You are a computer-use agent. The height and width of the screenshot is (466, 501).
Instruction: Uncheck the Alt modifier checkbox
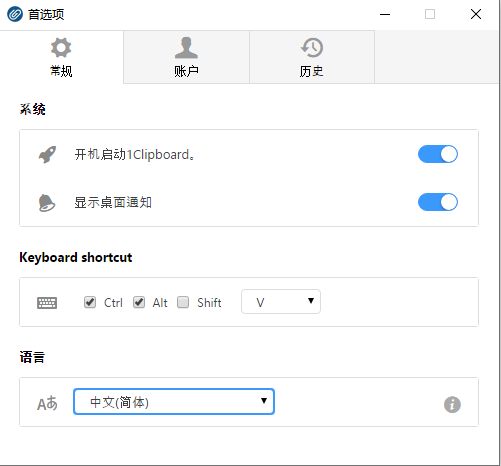click(x=139, y=302)
